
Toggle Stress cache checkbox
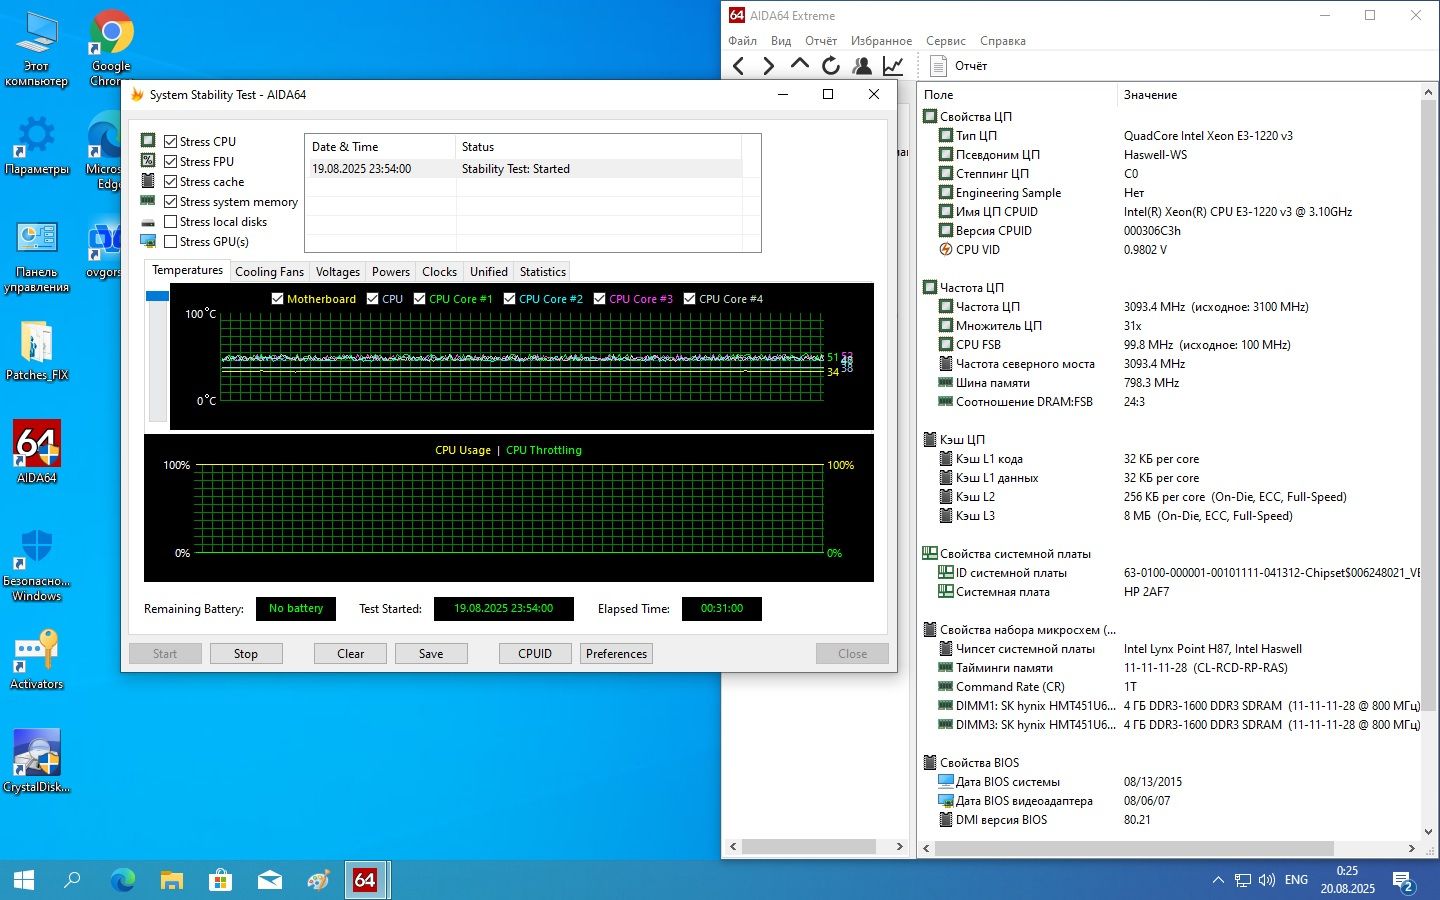[x=171, y=182]
